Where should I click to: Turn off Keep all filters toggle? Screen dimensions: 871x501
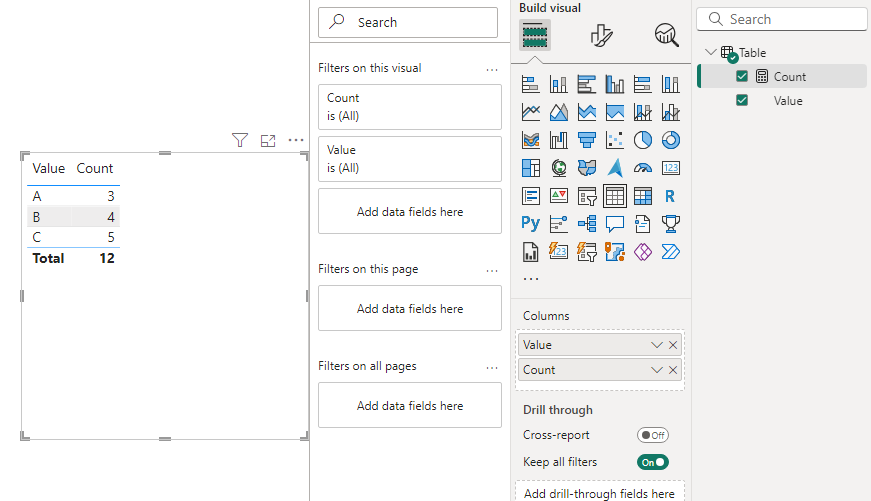[653, 462]
